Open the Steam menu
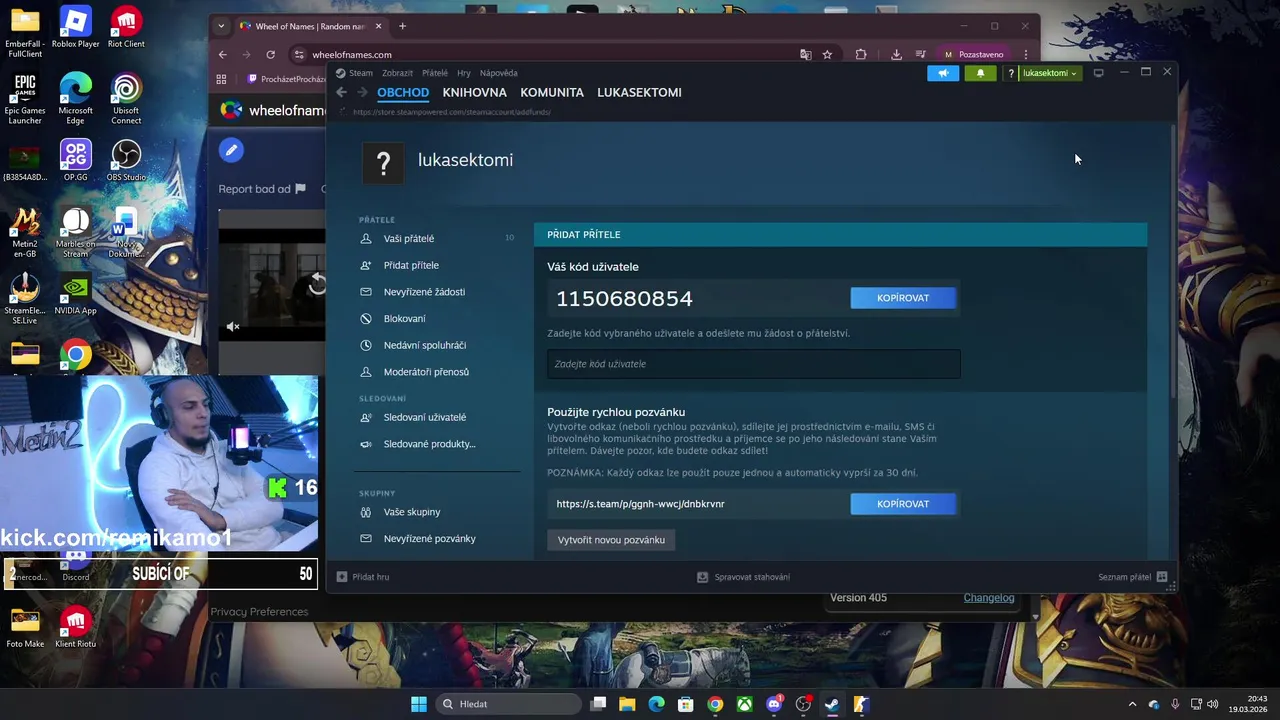 pyautogui.click(x=360, y=73)
